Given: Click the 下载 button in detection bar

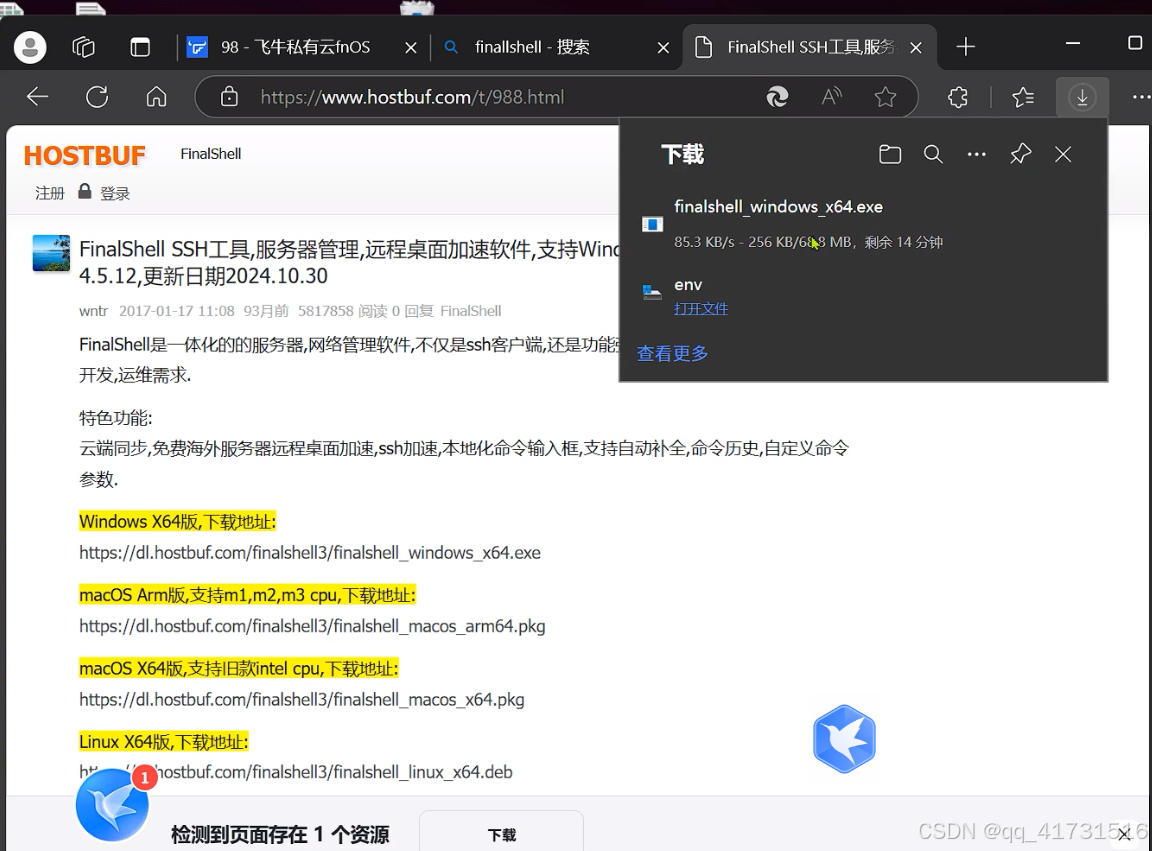Looking at the screenshot, I should (502, 835).
